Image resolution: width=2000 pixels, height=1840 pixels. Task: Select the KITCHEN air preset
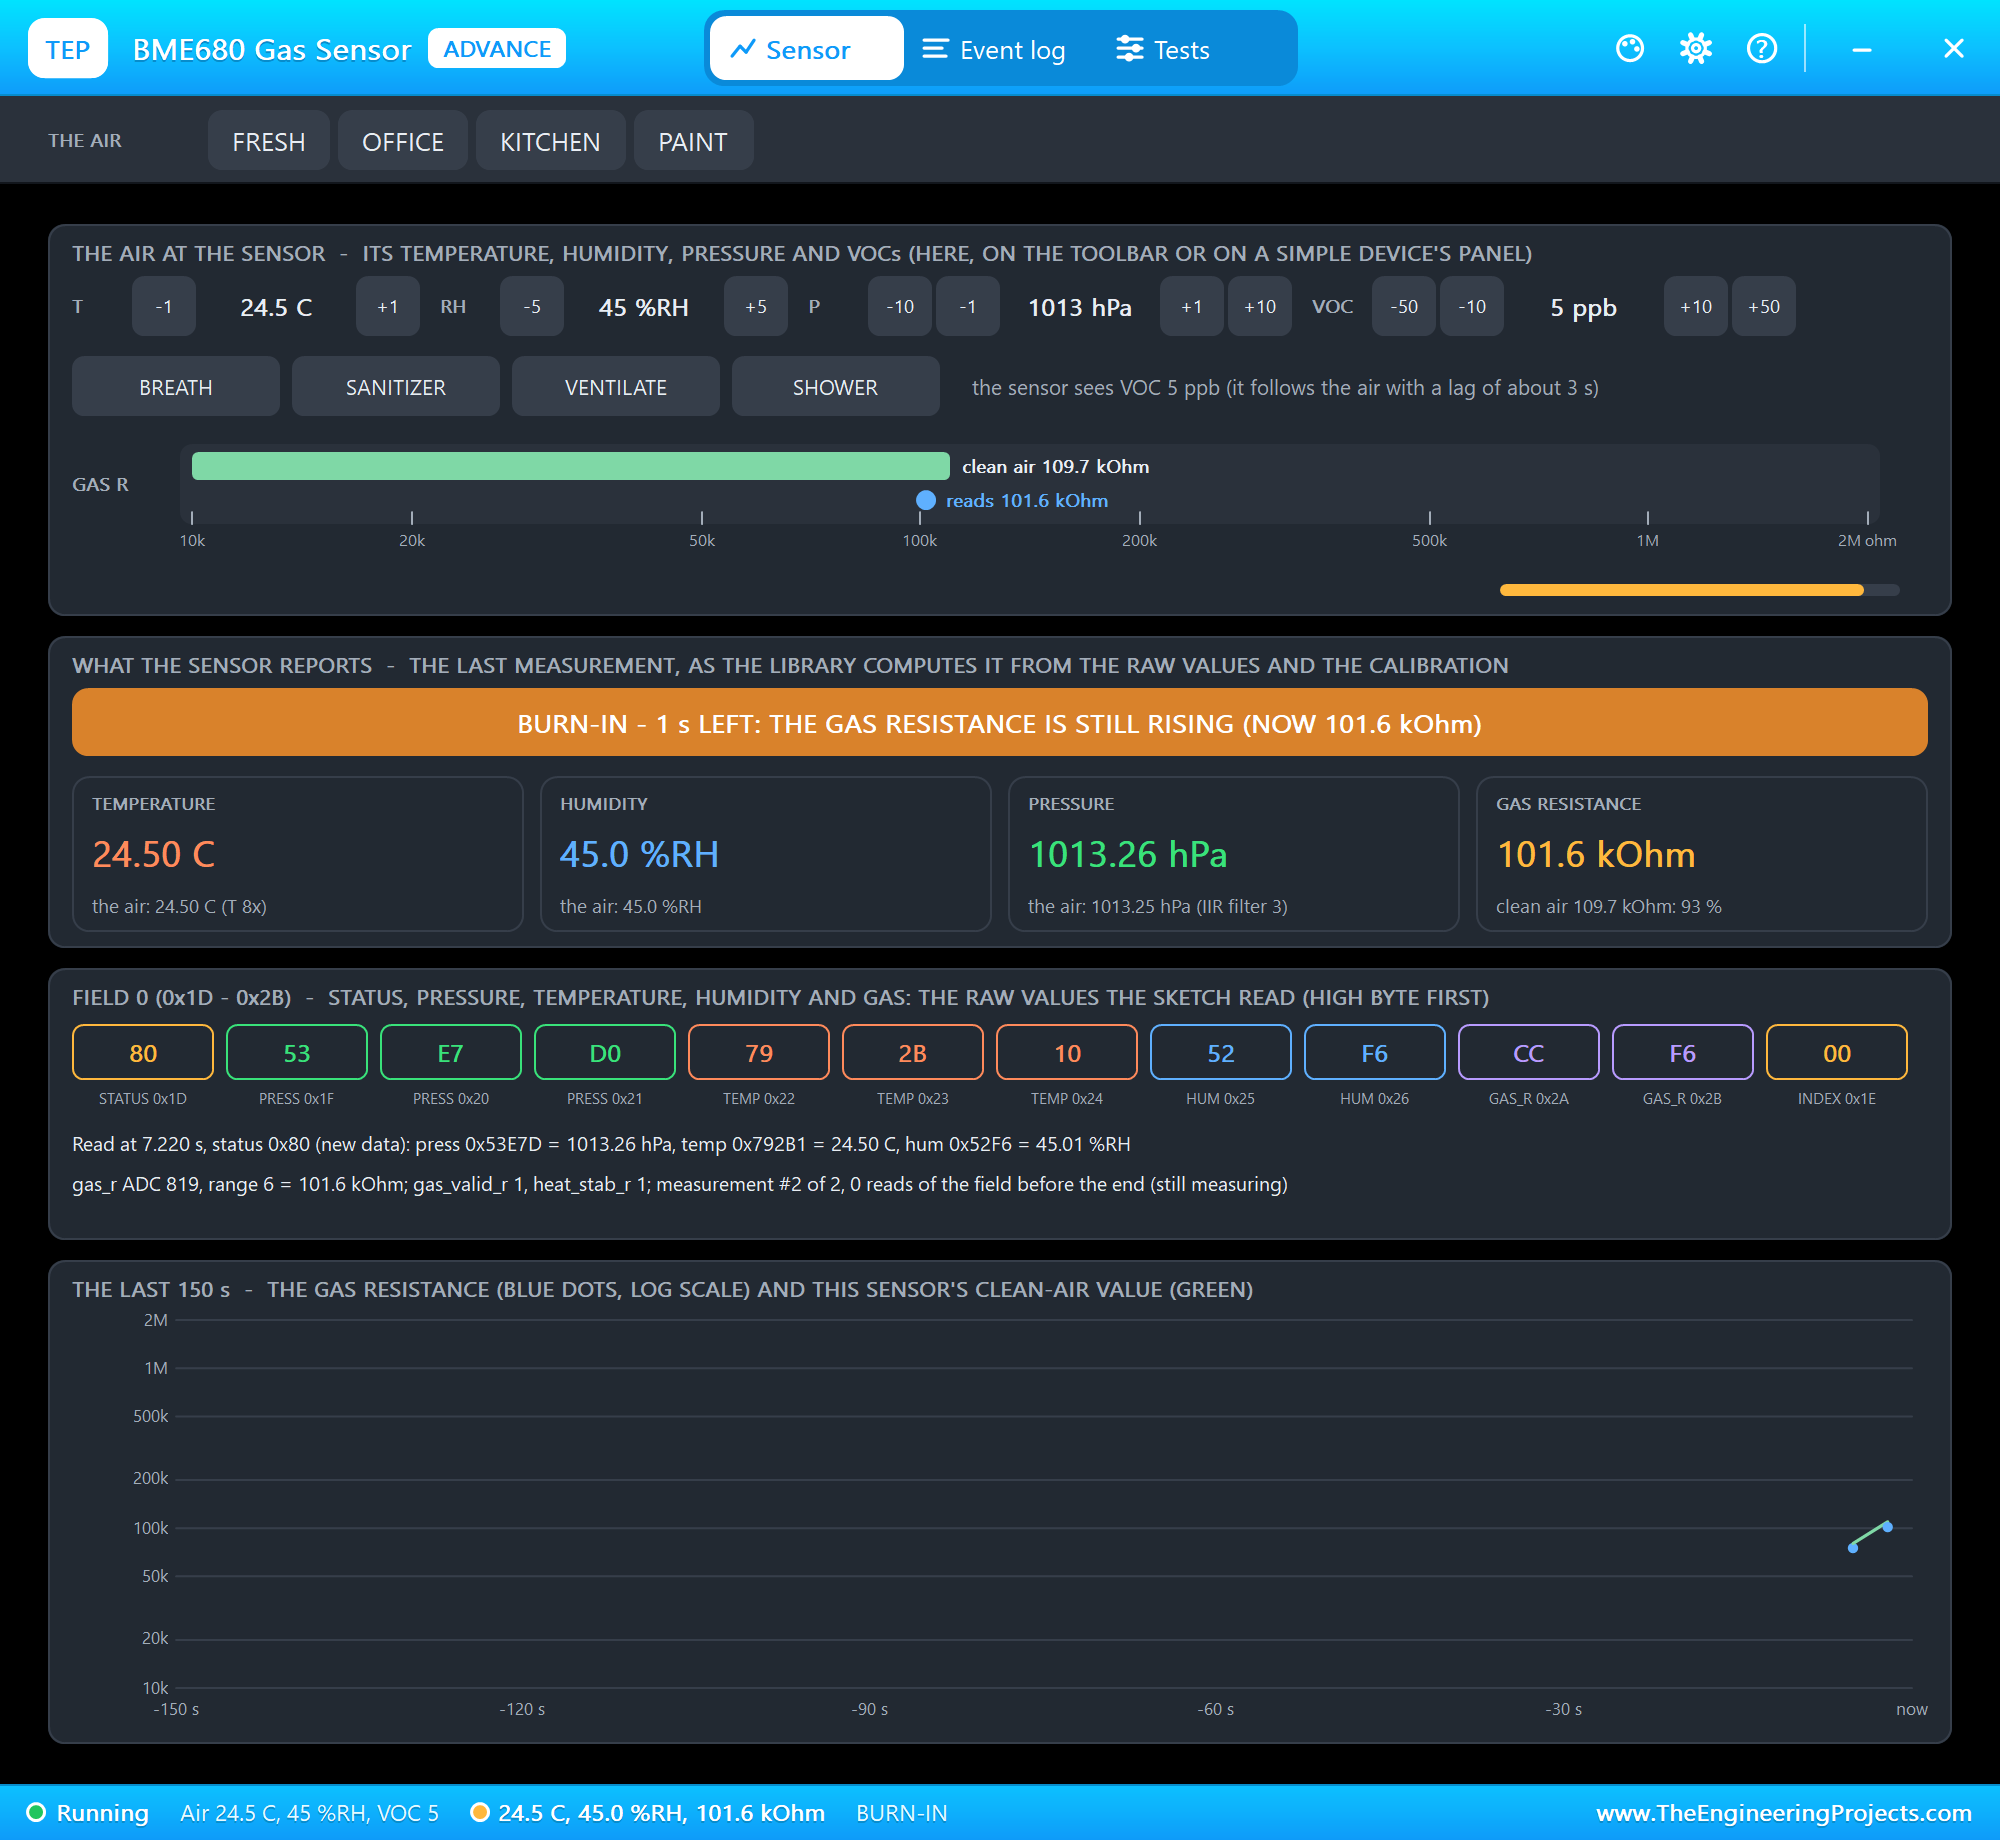point(550,141)
